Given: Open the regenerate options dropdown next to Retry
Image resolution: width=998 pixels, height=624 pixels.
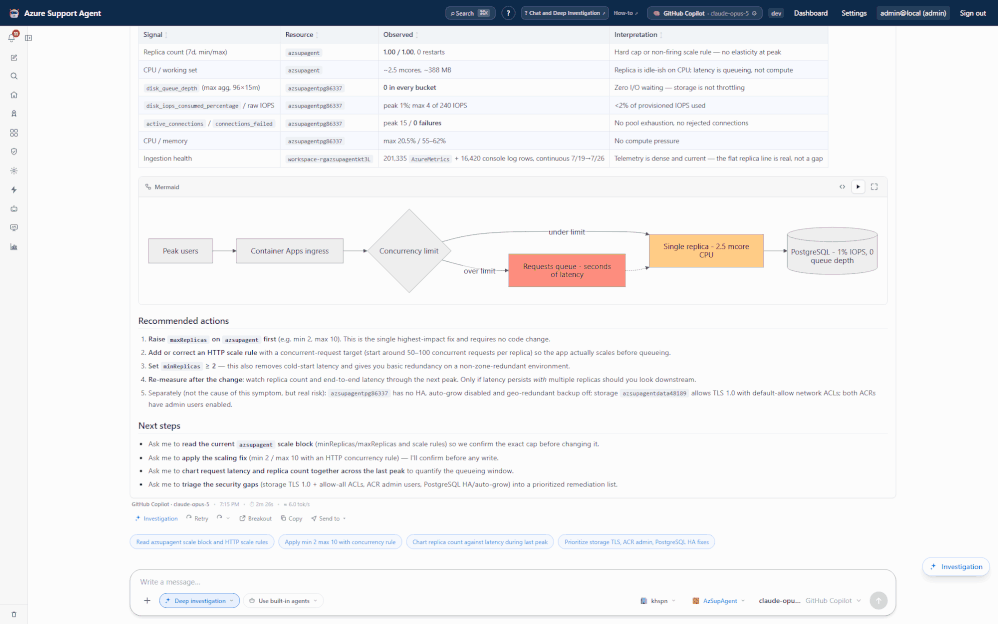Looking at the screenshot, I should 223,518.
